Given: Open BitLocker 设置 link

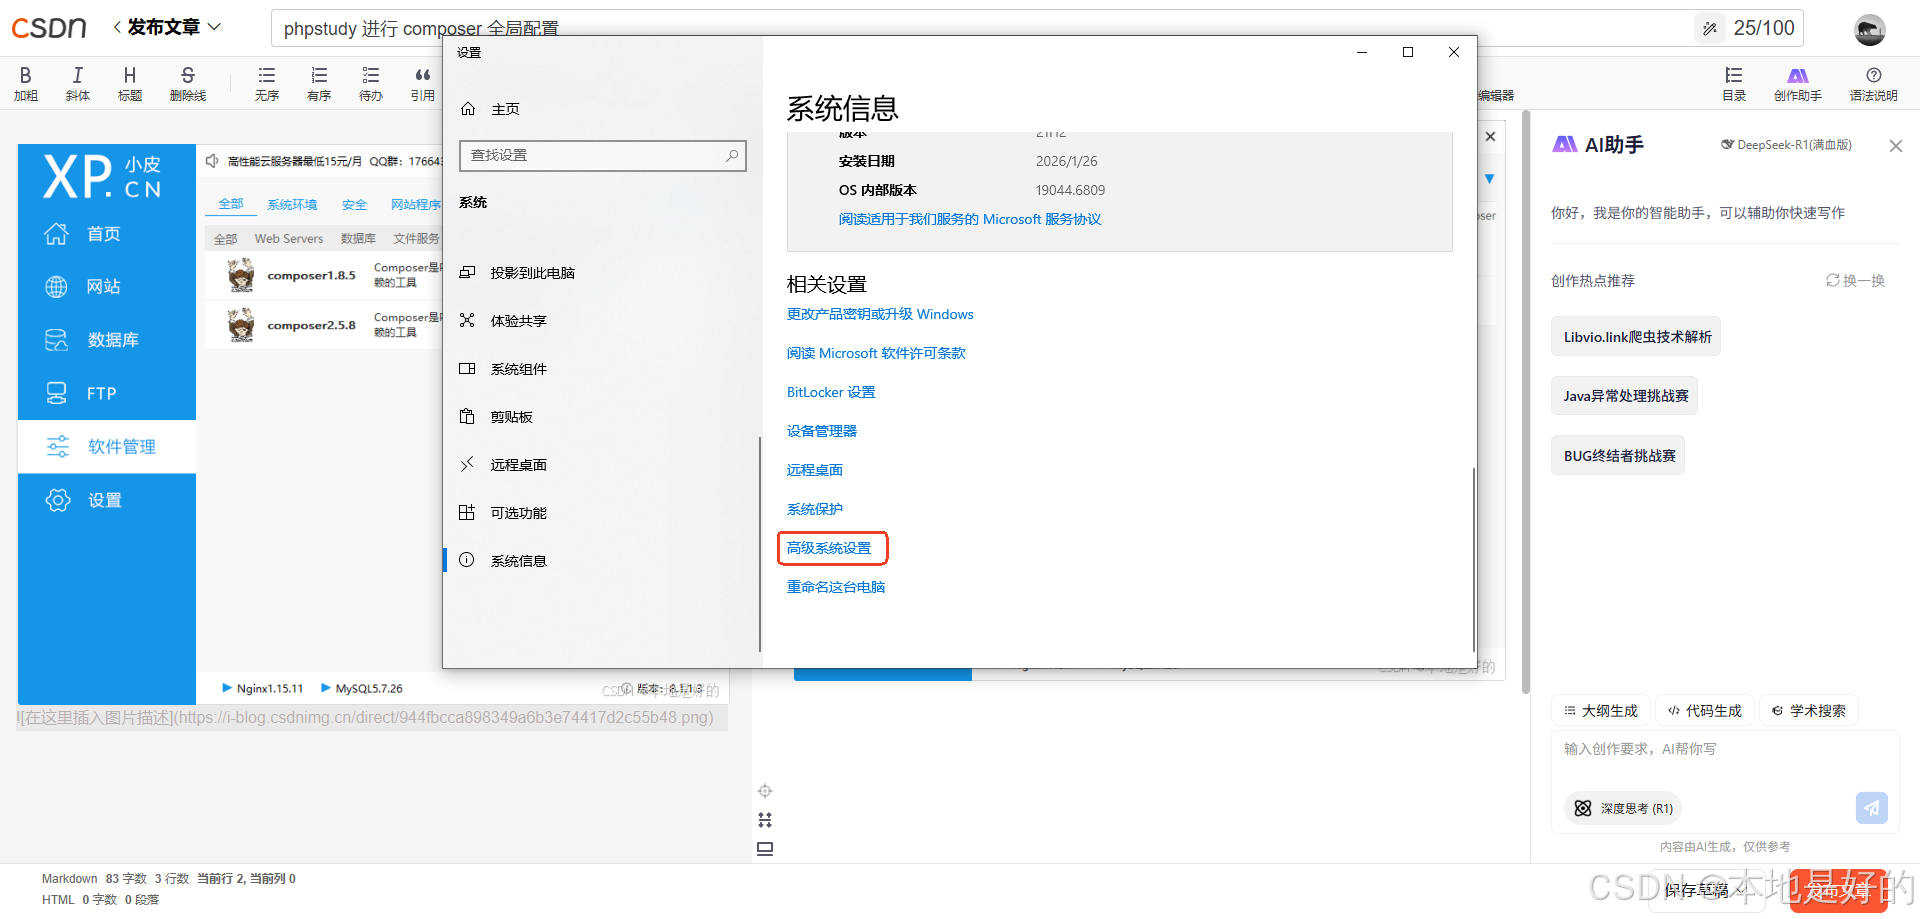Looking at the screenshot, I should pyautogui.click(x=831, y=392).
